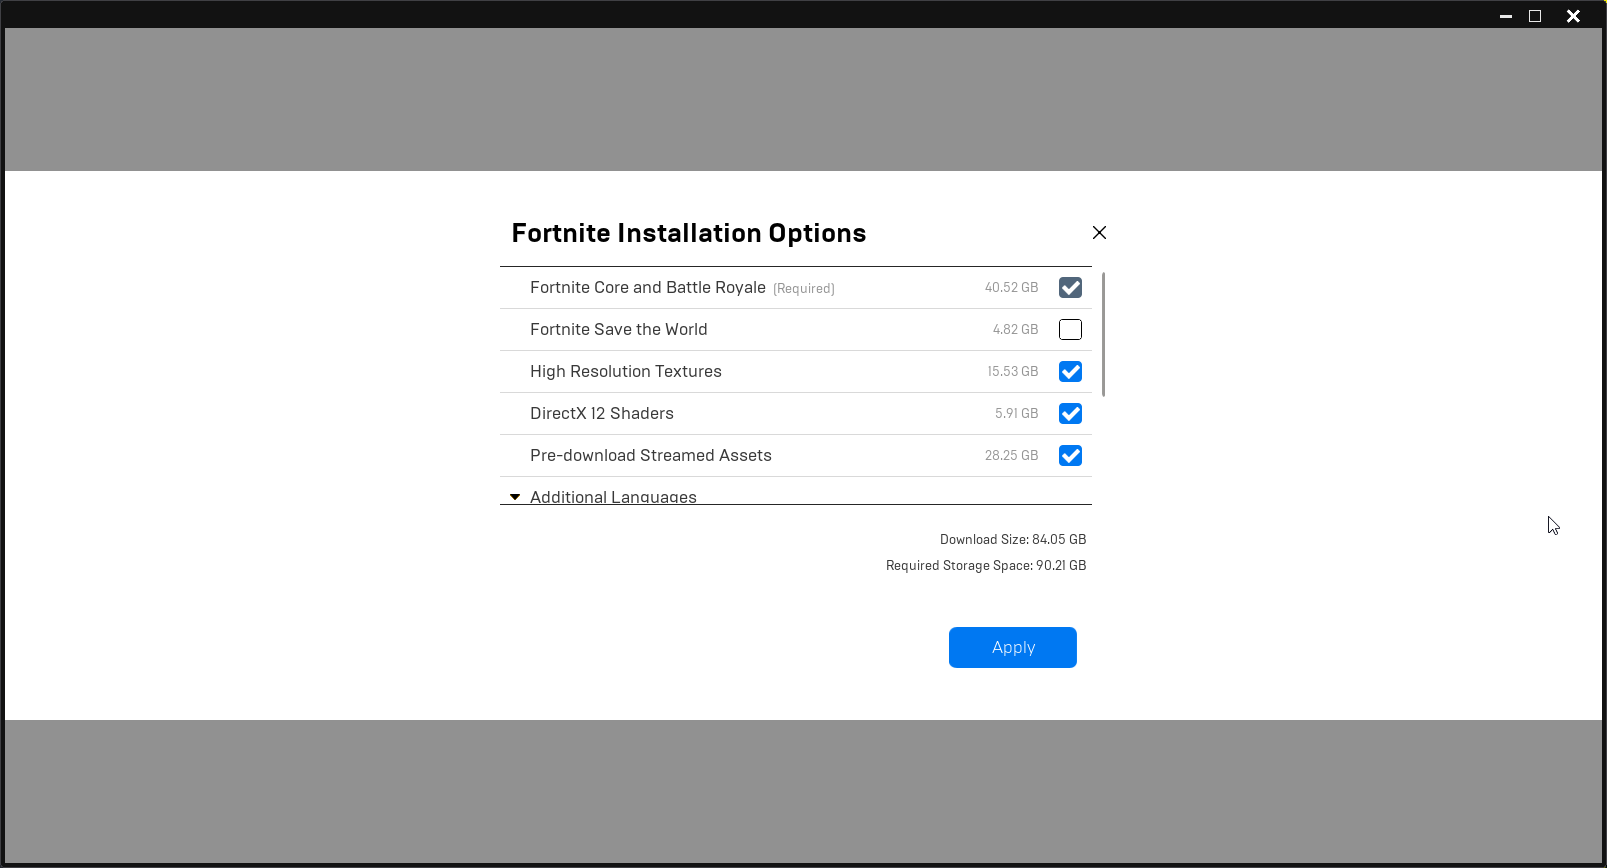Select the Pre-download Streamed Assets label
Viewport: 1607px width, 868px height.
(651, 456)
